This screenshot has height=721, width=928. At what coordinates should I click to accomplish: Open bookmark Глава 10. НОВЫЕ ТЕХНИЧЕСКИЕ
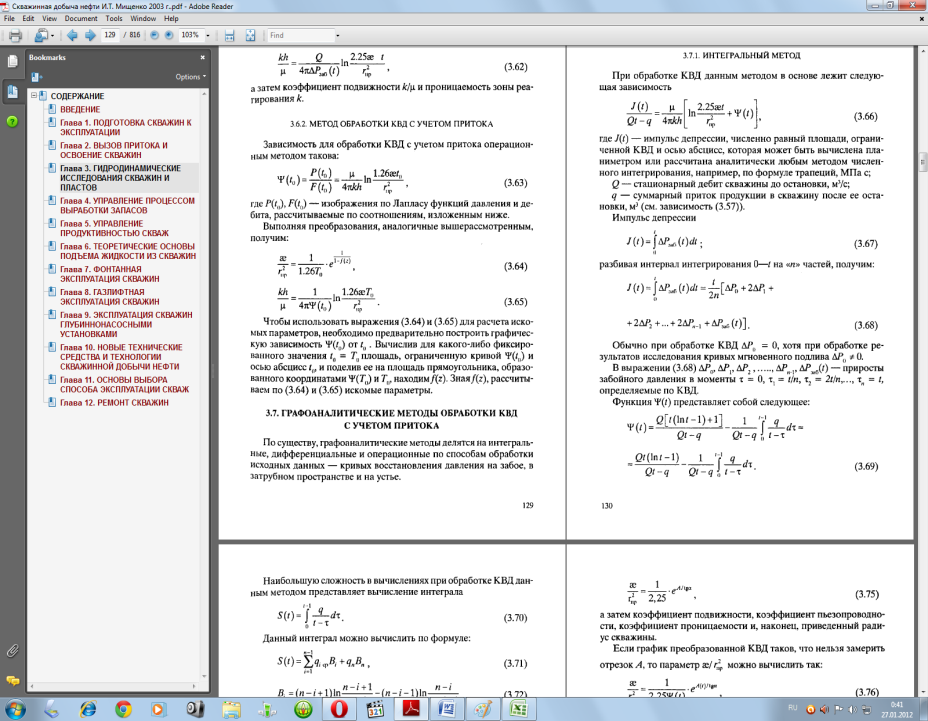pos(121,357)
